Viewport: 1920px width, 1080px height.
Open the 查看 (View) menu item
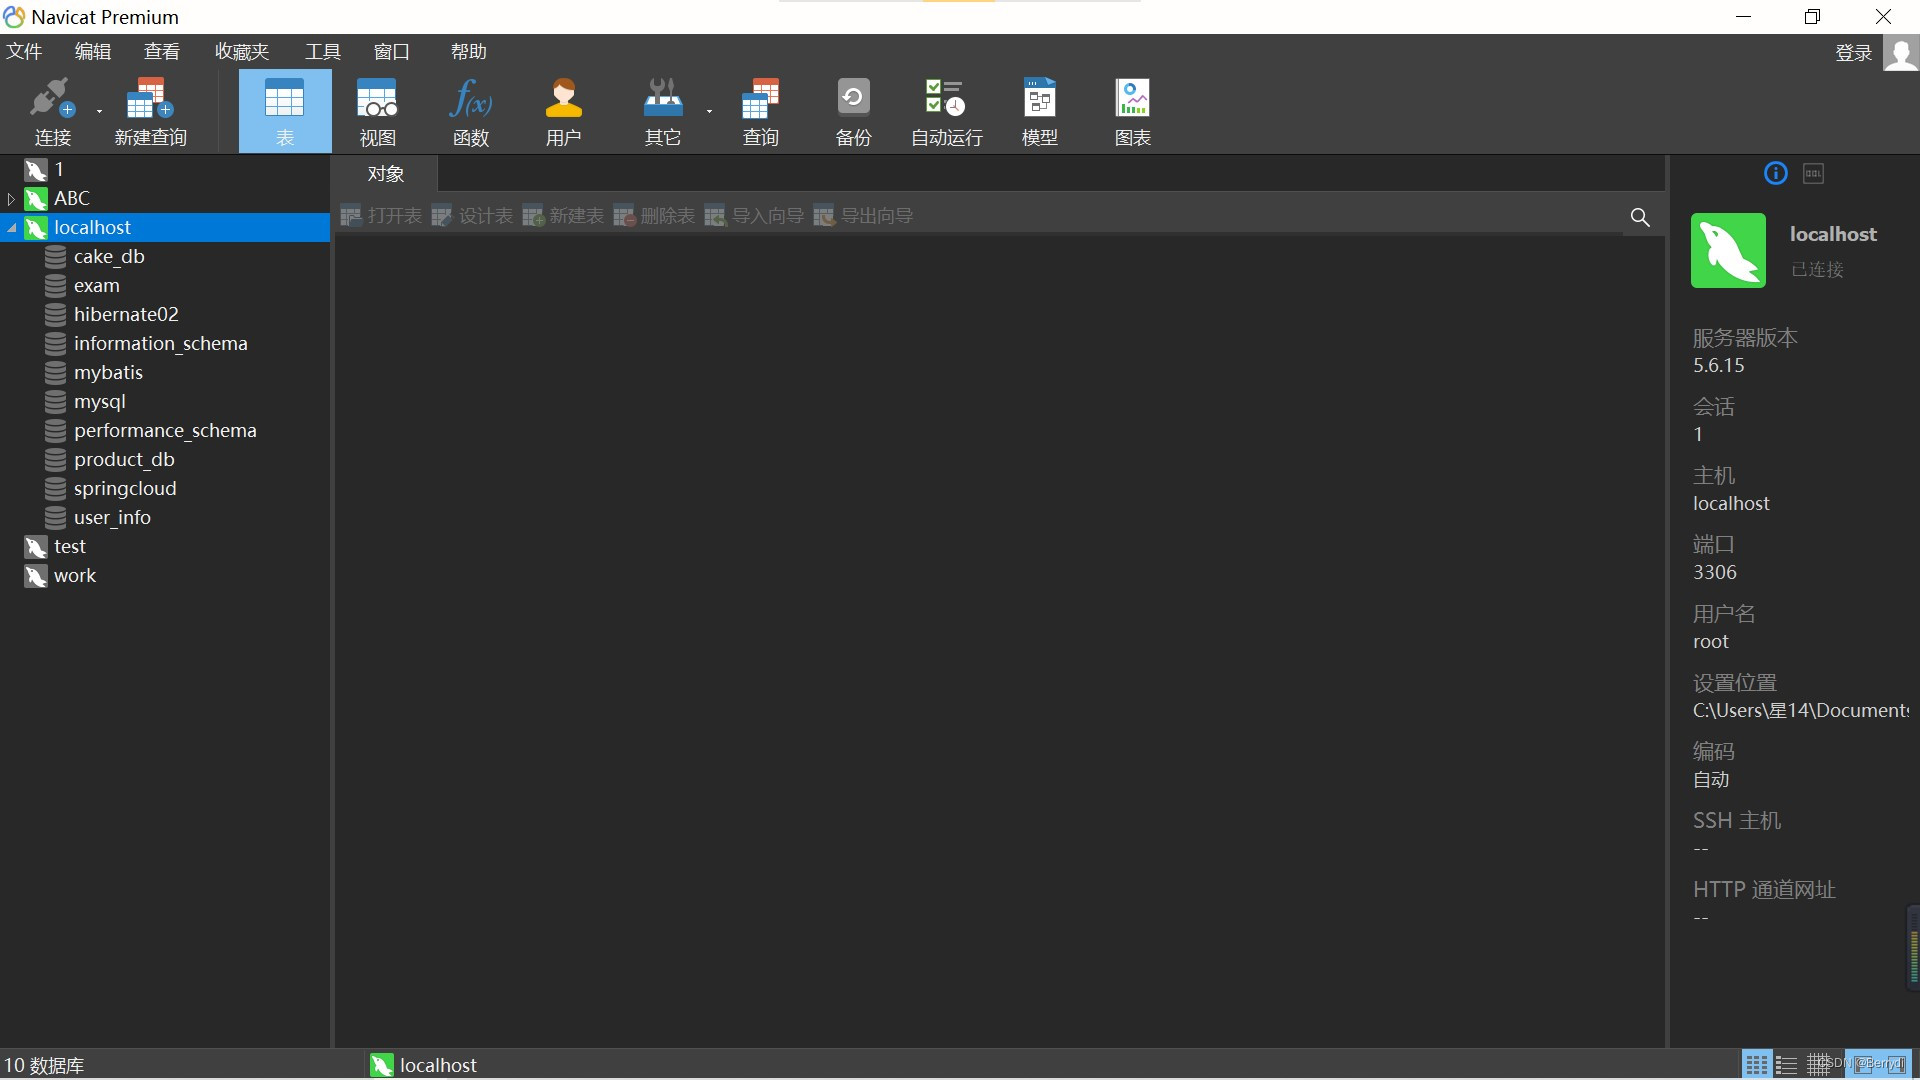[161, 51]
